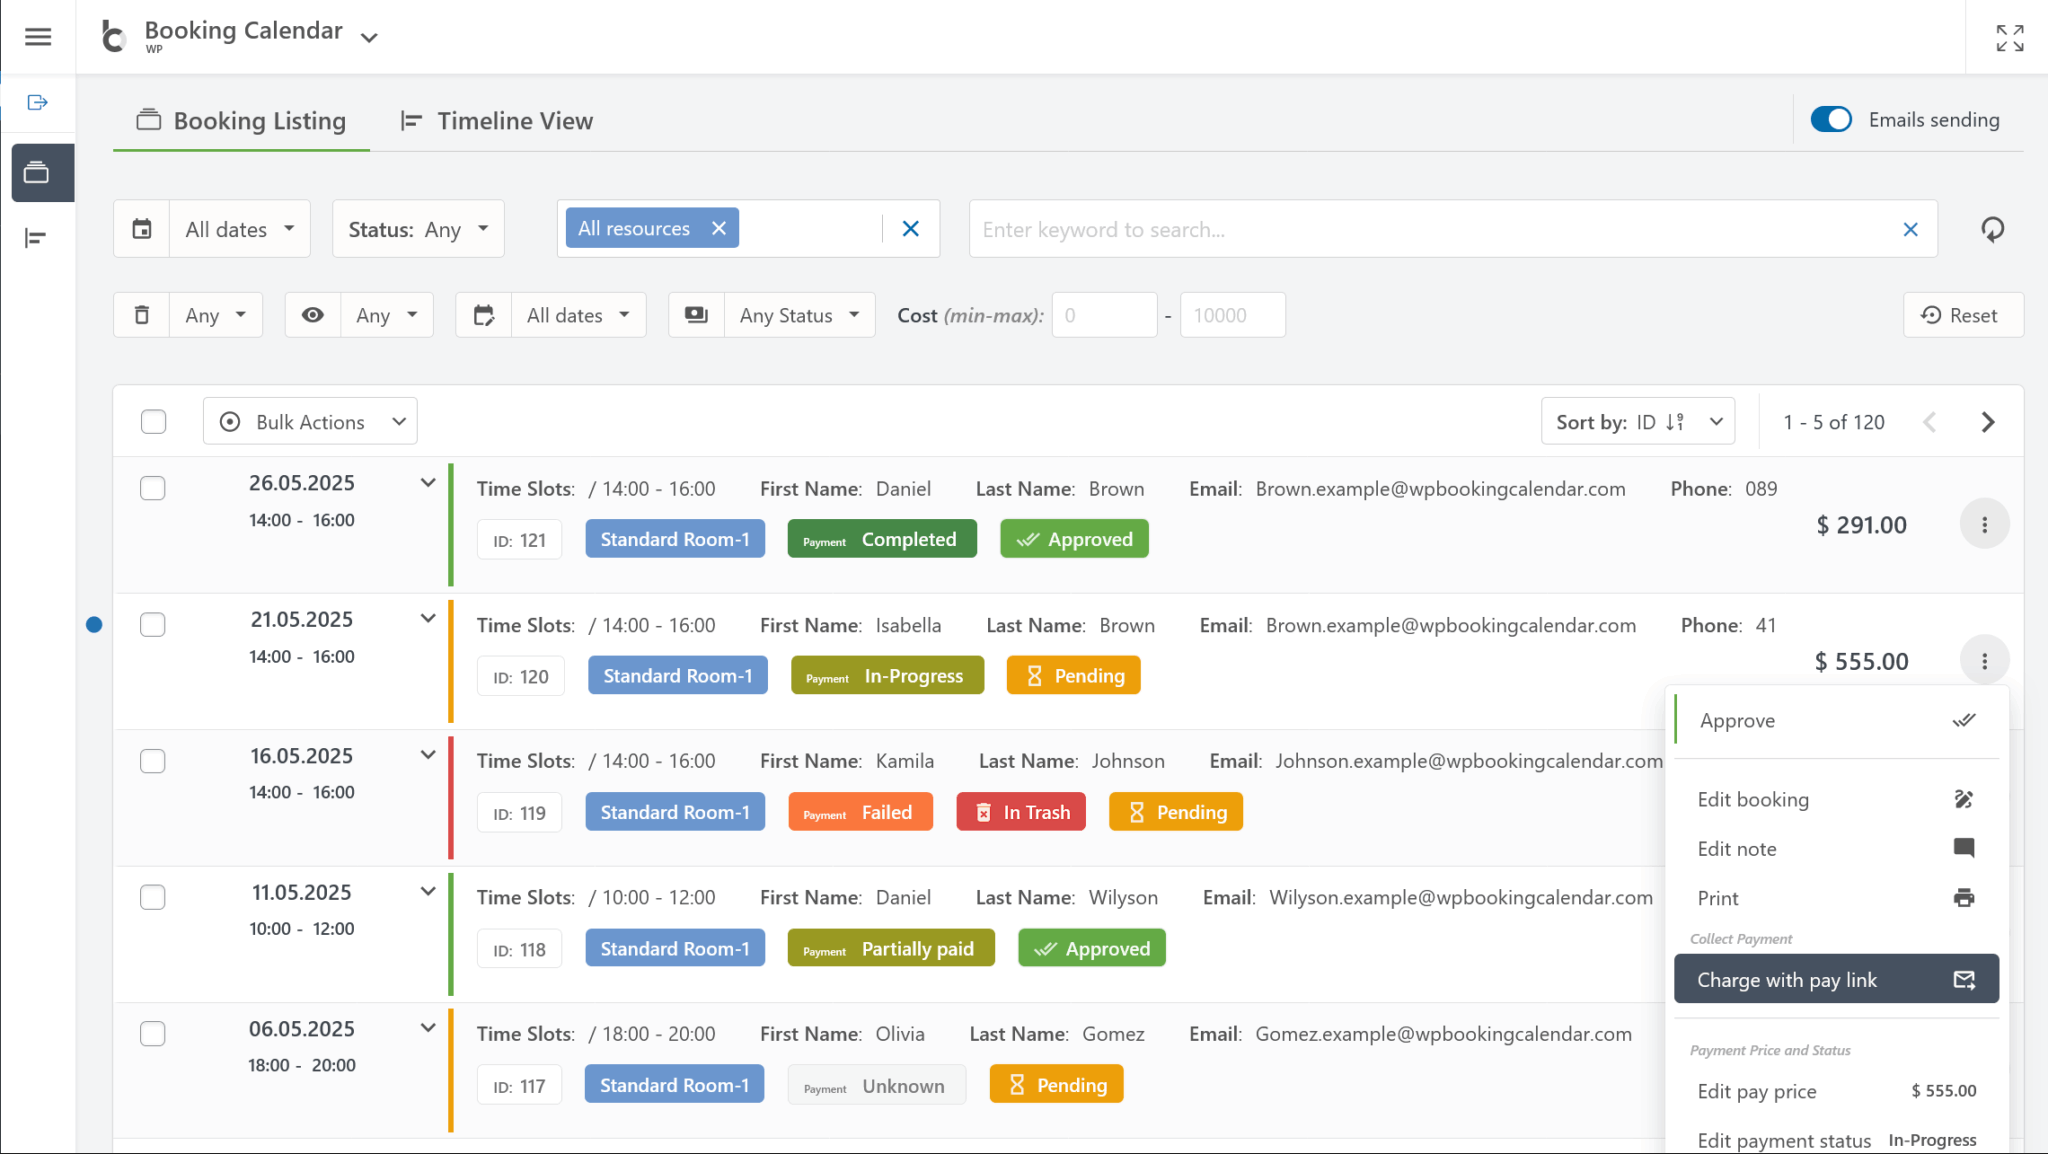Click the keyword search input field

click(x=1400, y=229)
